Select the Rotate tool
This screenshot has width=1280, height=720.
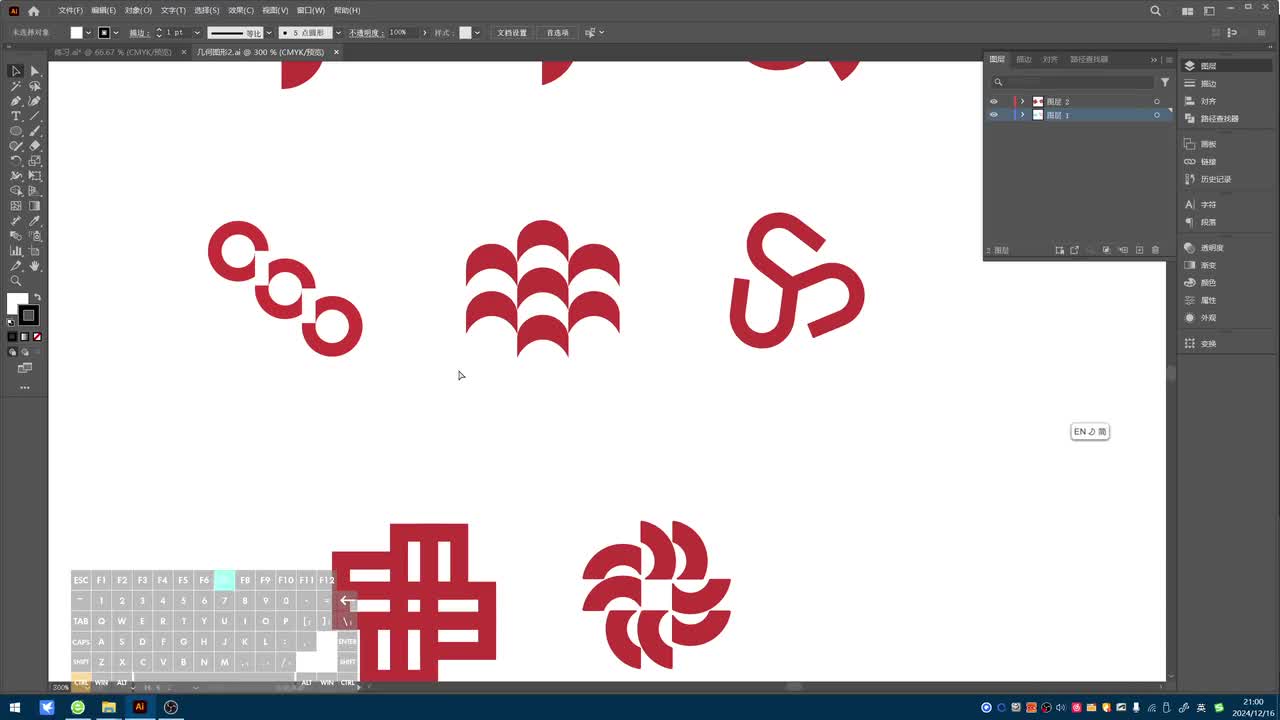click(x=16, y=161)
